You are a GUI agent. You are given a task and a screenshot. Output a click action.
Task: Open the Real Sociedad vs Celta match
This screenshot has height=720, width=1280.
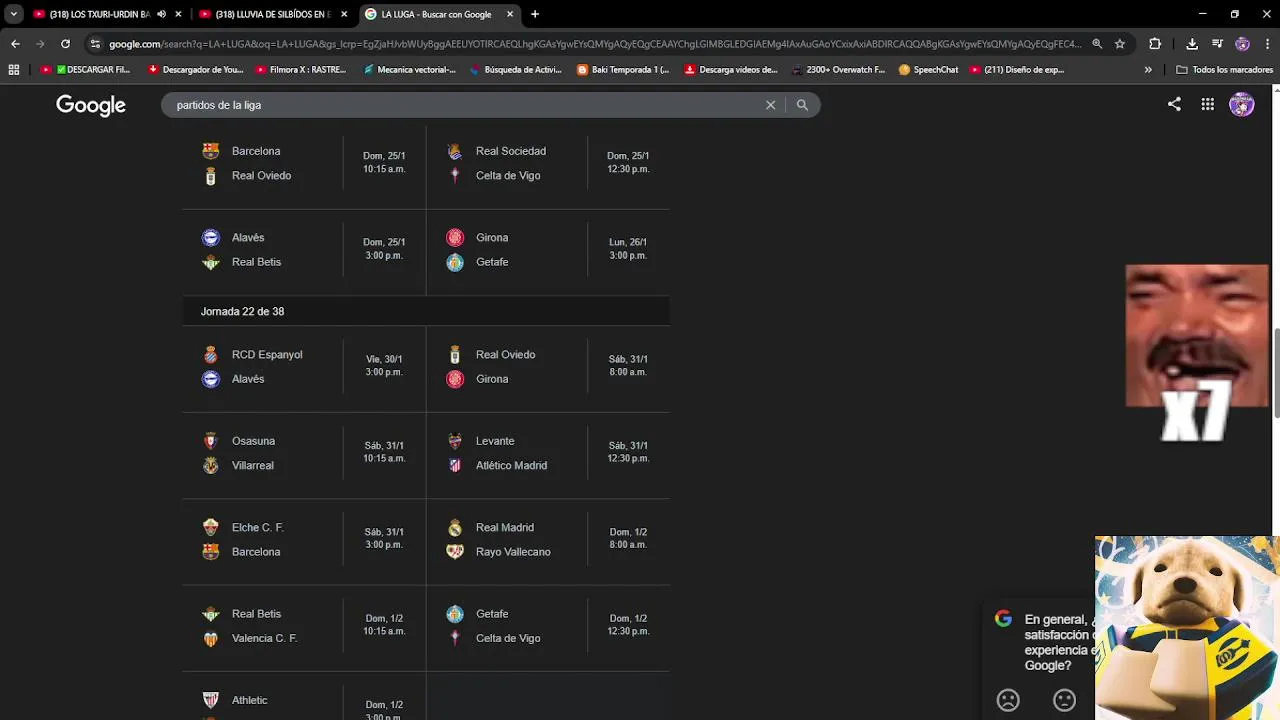[x=548, y=163]
